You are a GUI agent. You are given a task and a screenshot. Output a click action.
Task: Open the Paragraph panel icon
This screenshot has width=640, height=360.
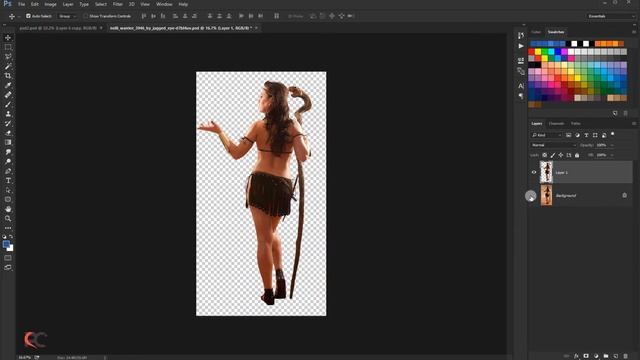[521, 96]
